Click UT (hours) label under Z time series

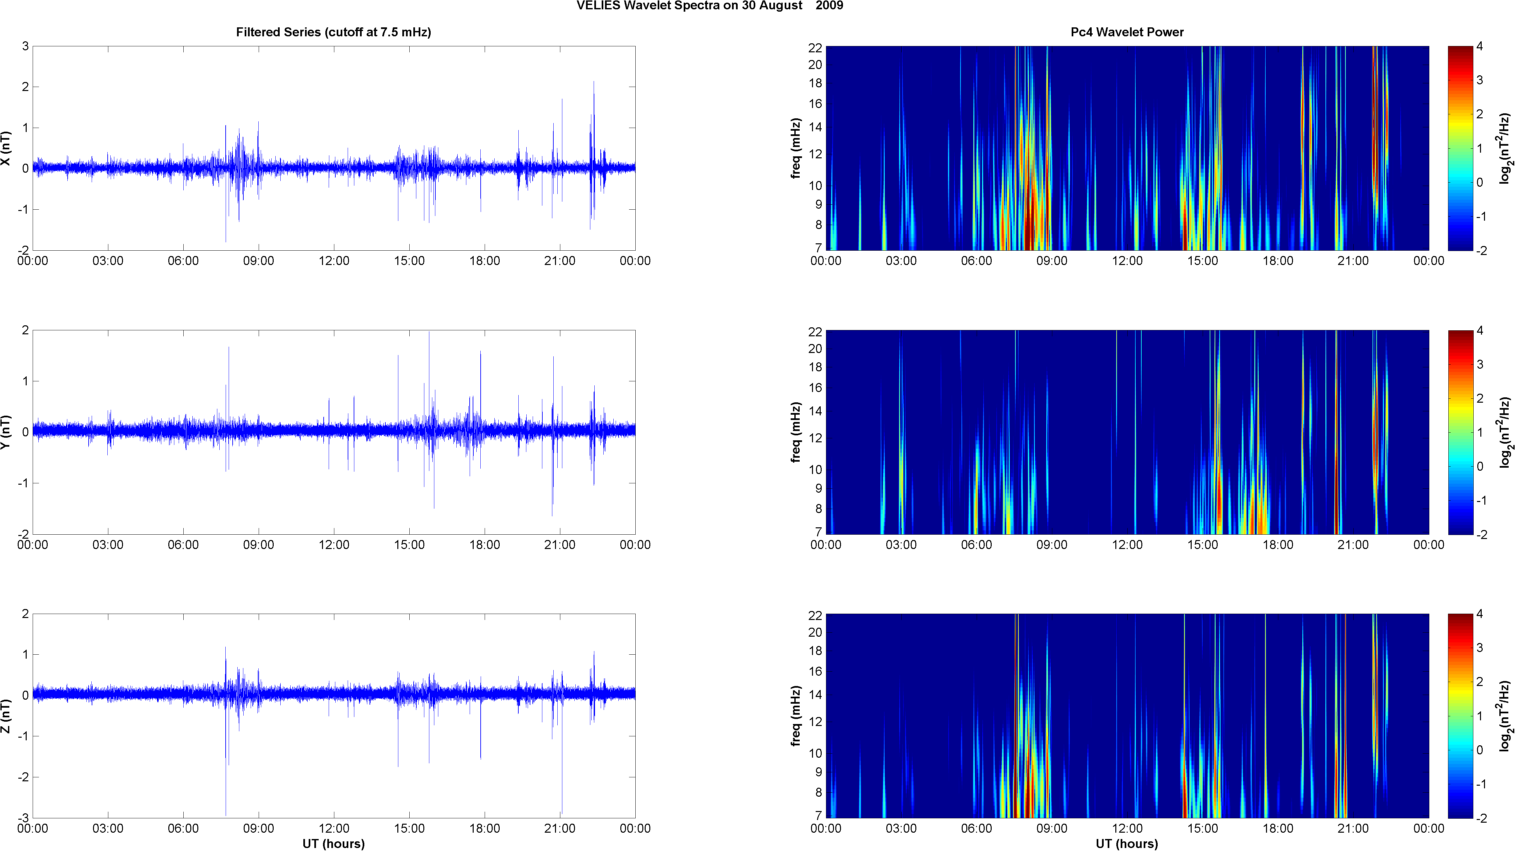[333, 843]
